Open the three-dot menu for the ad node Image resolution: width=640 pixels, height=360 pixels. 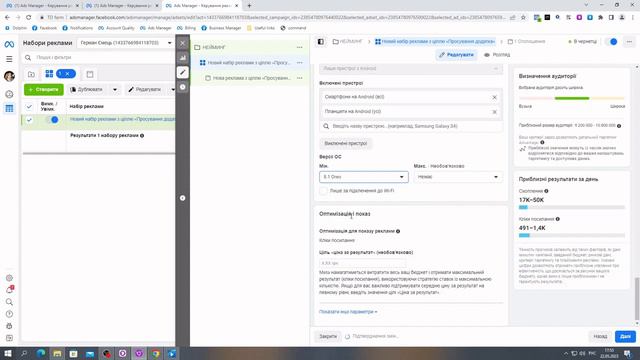300,78
